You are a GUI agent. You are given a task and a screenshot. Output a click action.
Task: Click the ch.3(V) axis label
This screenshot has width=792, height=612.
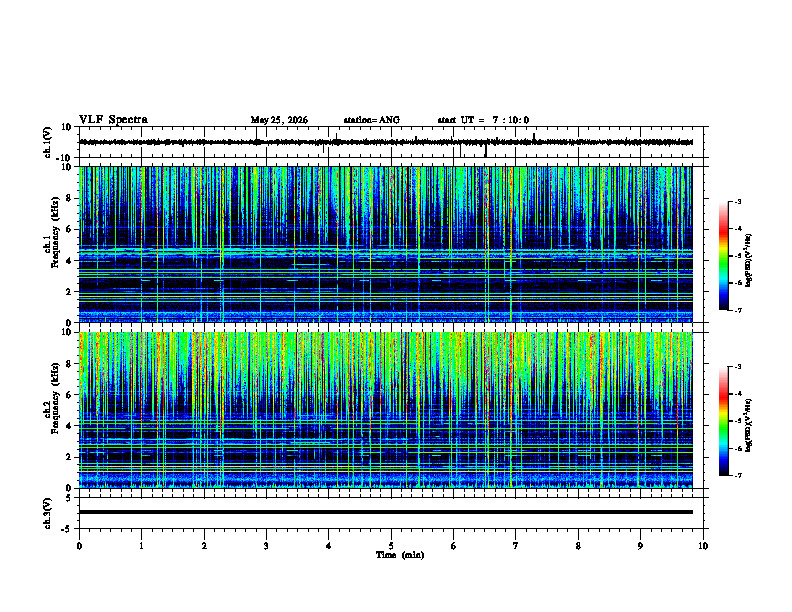(x=48, y=513)
